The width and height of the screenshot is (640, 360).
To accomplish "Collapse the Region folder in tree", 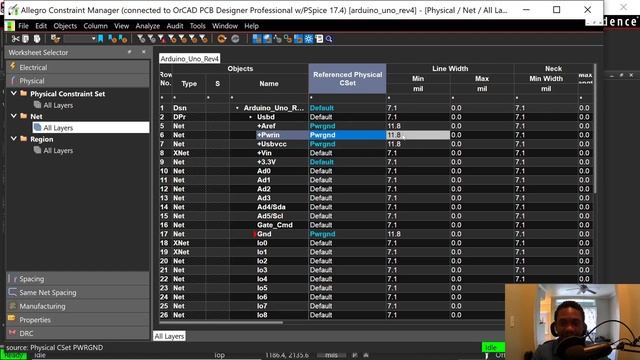I will (13, 139).
